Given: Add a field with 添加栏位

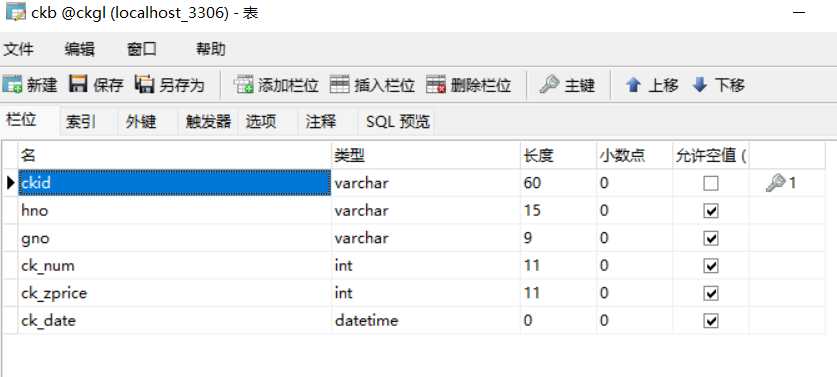Looking at the screenshot, I should pos(277,84).
